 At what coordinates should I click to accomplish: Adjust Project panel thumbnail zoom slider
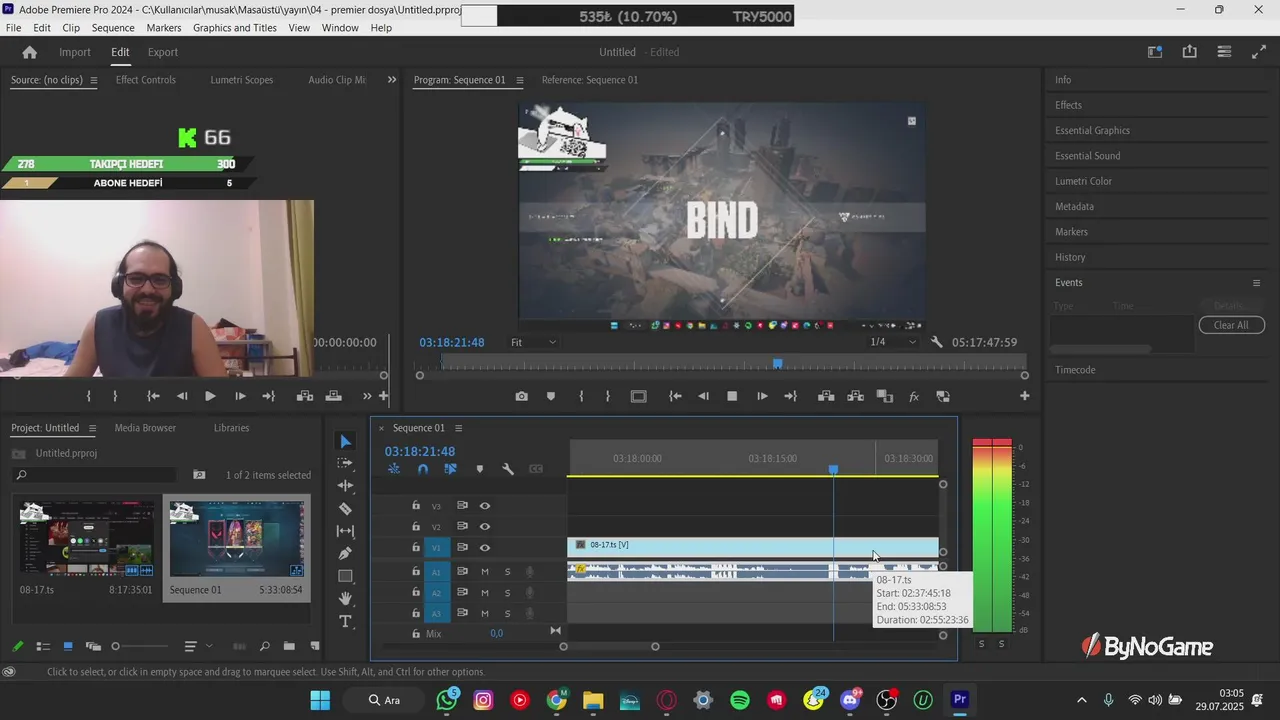140,646
